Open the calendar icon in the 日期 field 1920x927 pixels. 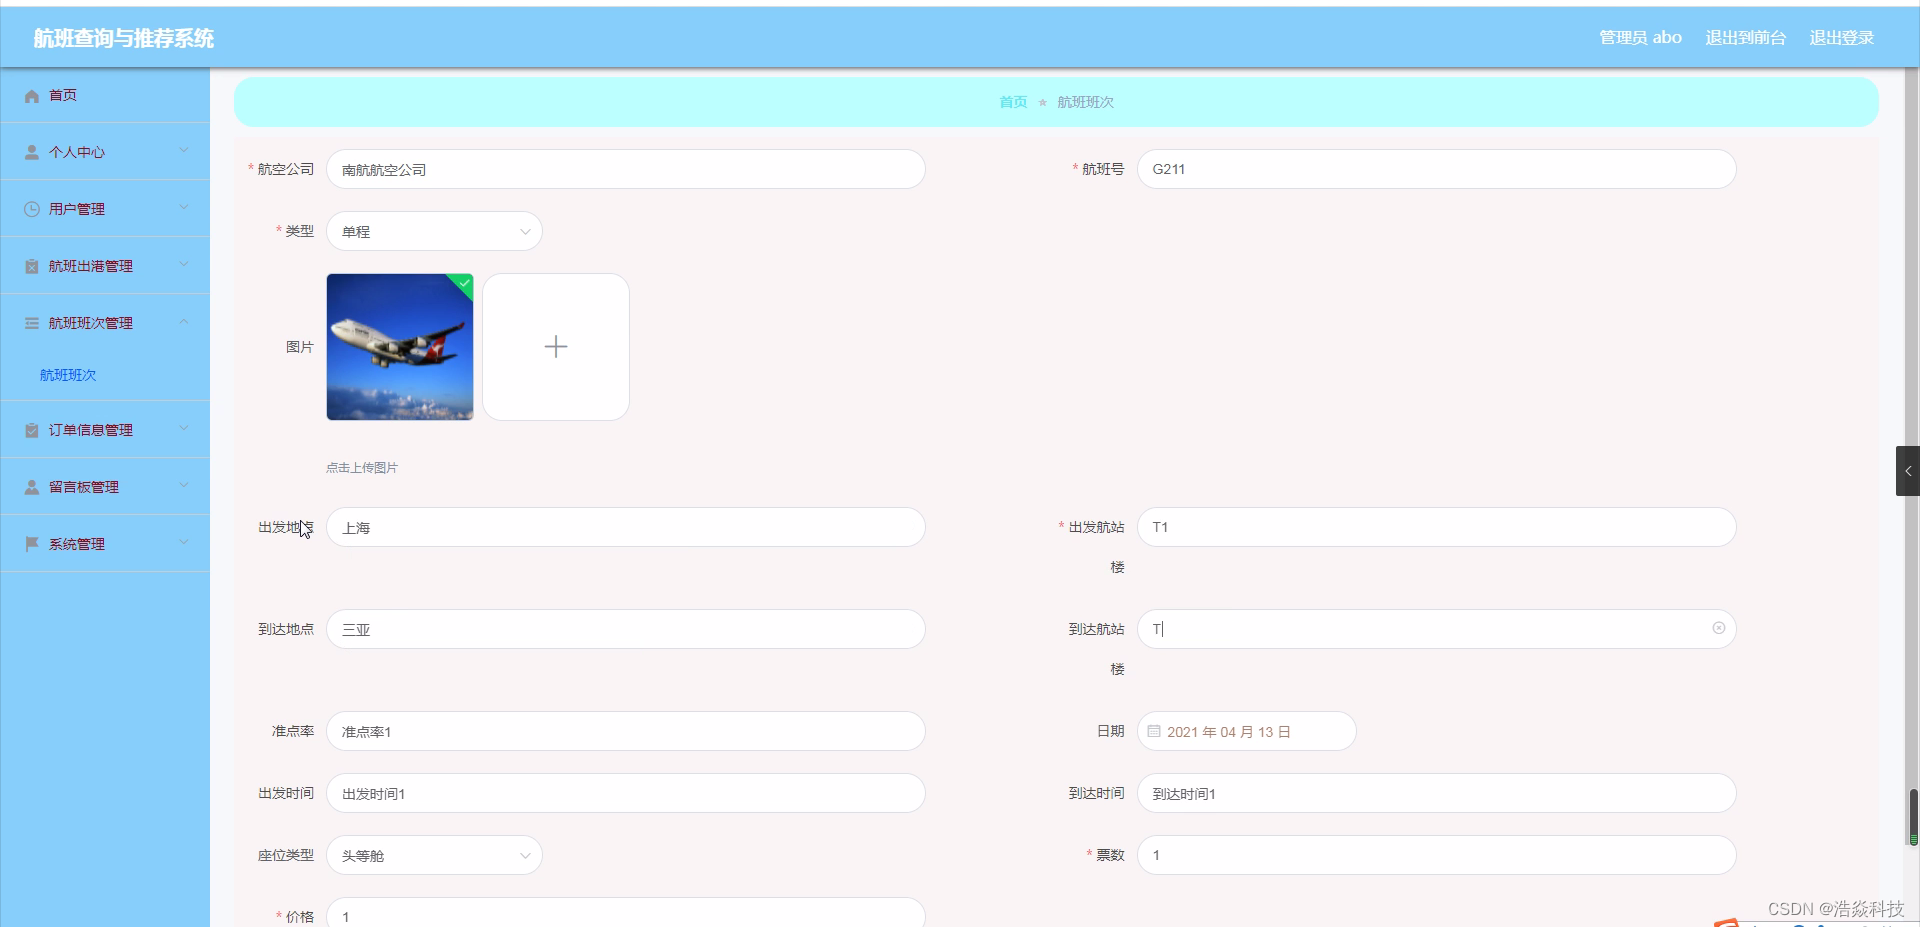pos(1155,731)
